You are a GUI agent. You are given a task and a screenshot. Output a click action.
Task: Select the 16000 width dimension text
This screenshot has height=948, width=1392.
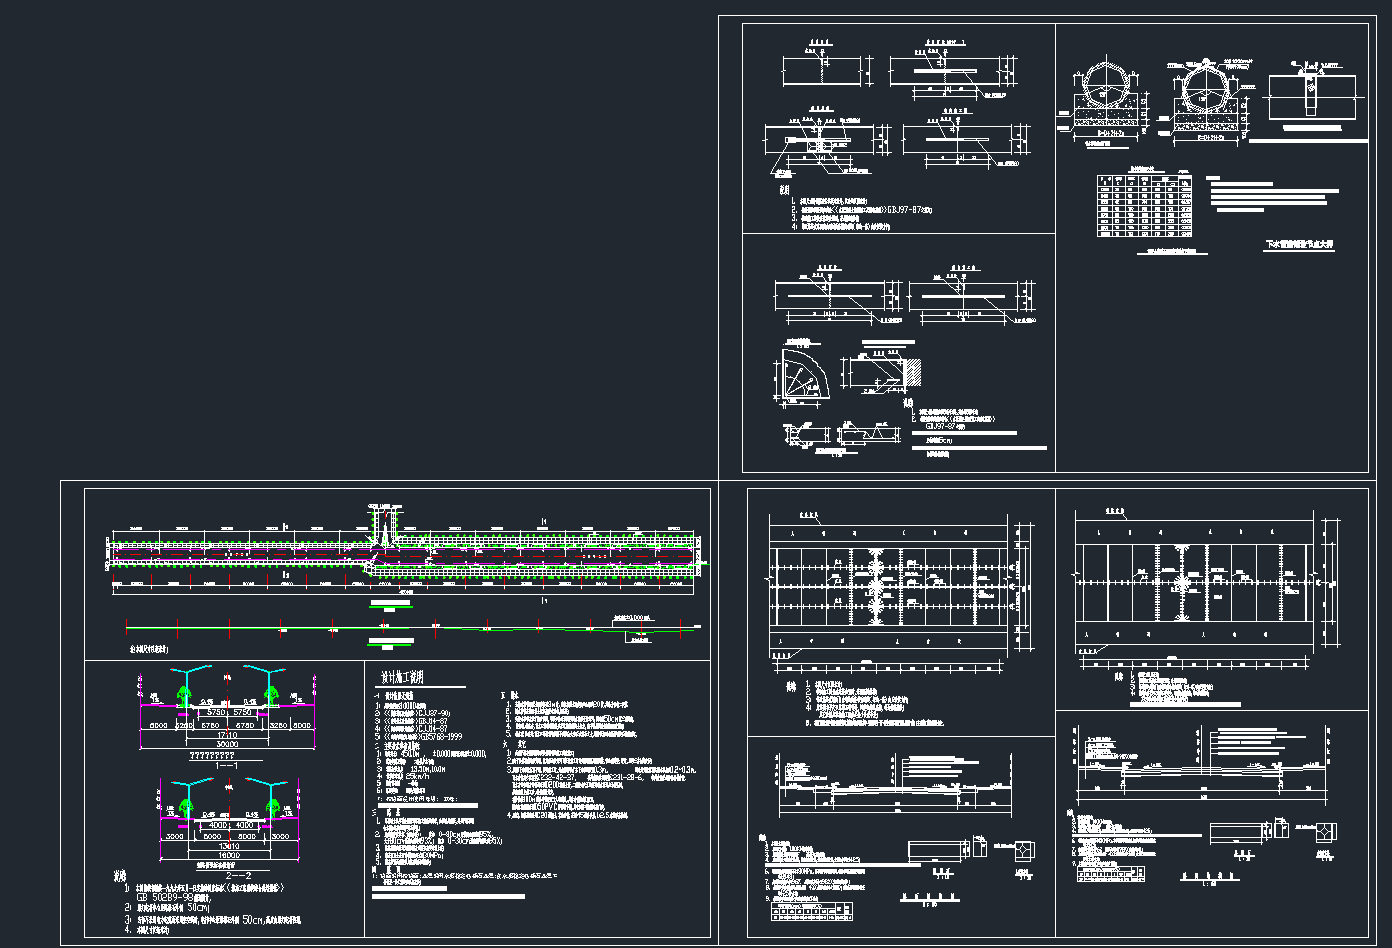pos(229,855)
